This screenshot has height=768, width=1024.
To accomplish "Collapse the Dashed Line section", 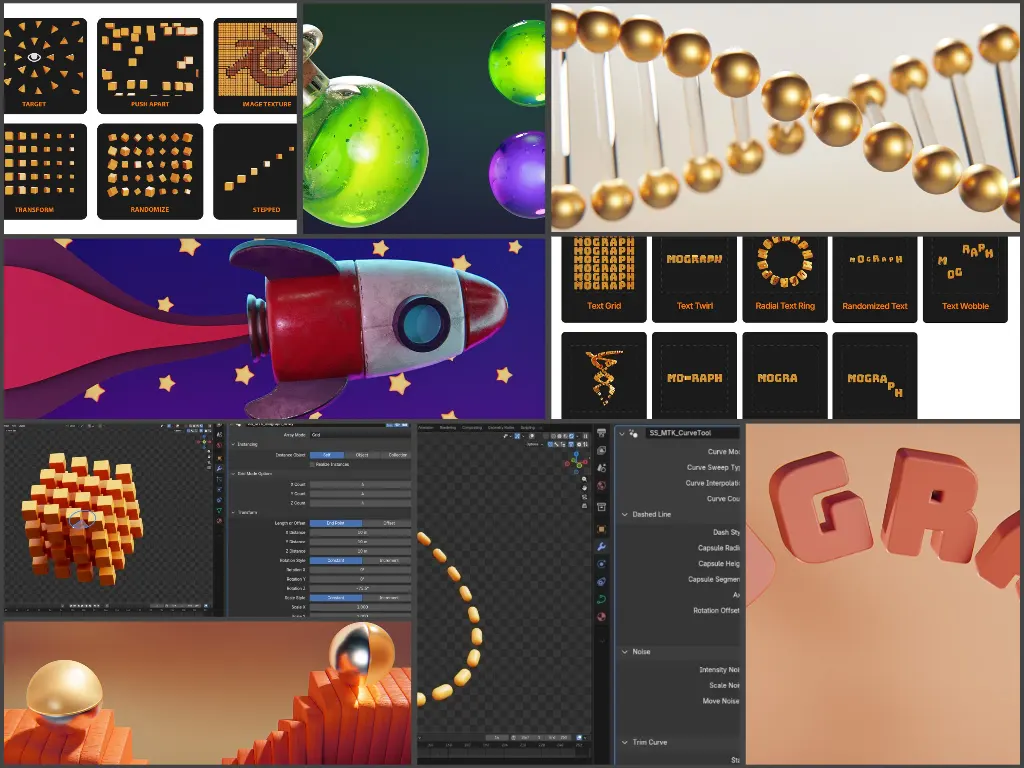I will click(625, 515).
